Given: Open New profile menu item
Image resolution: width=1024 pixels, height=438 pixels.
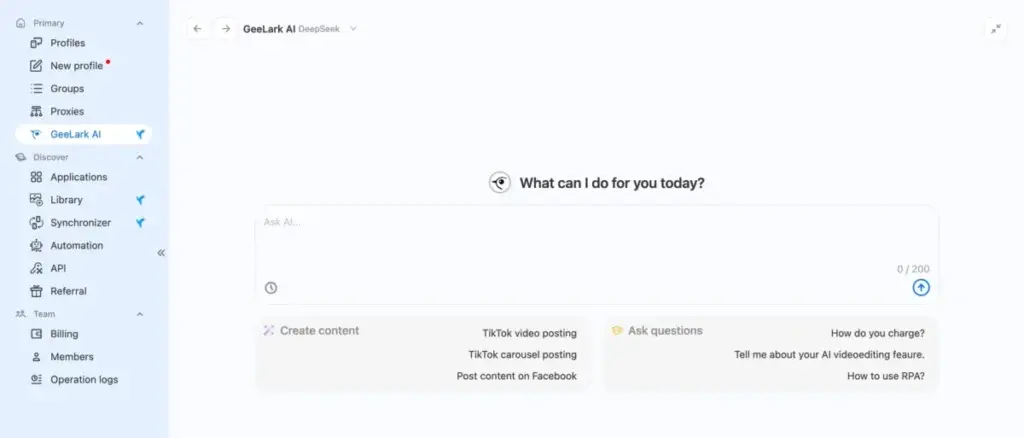Looking at the screenshot, I should 76,66.
